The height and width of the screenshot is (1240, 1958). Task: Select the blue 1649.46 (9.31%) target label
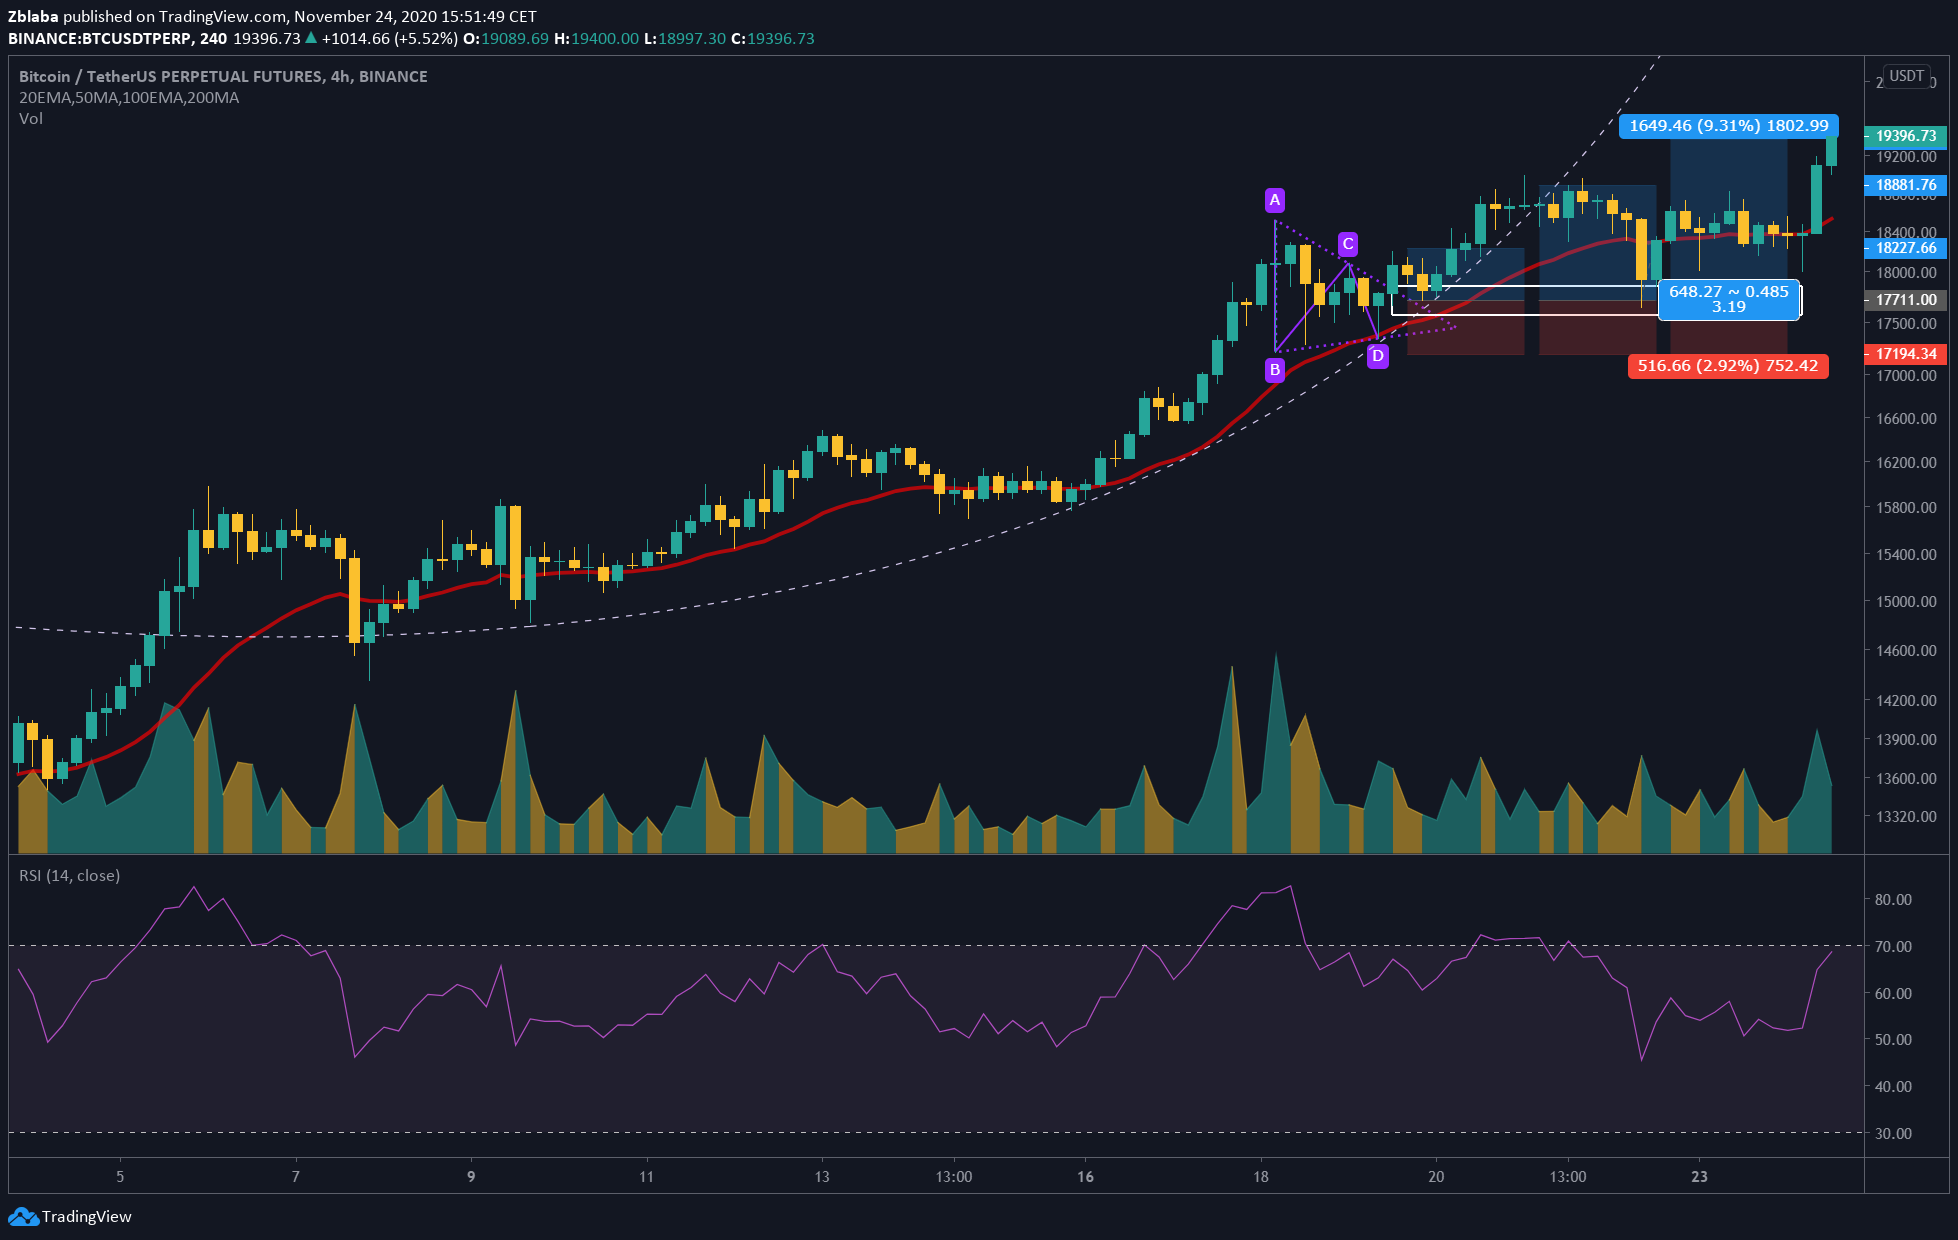click(1729, 126)
